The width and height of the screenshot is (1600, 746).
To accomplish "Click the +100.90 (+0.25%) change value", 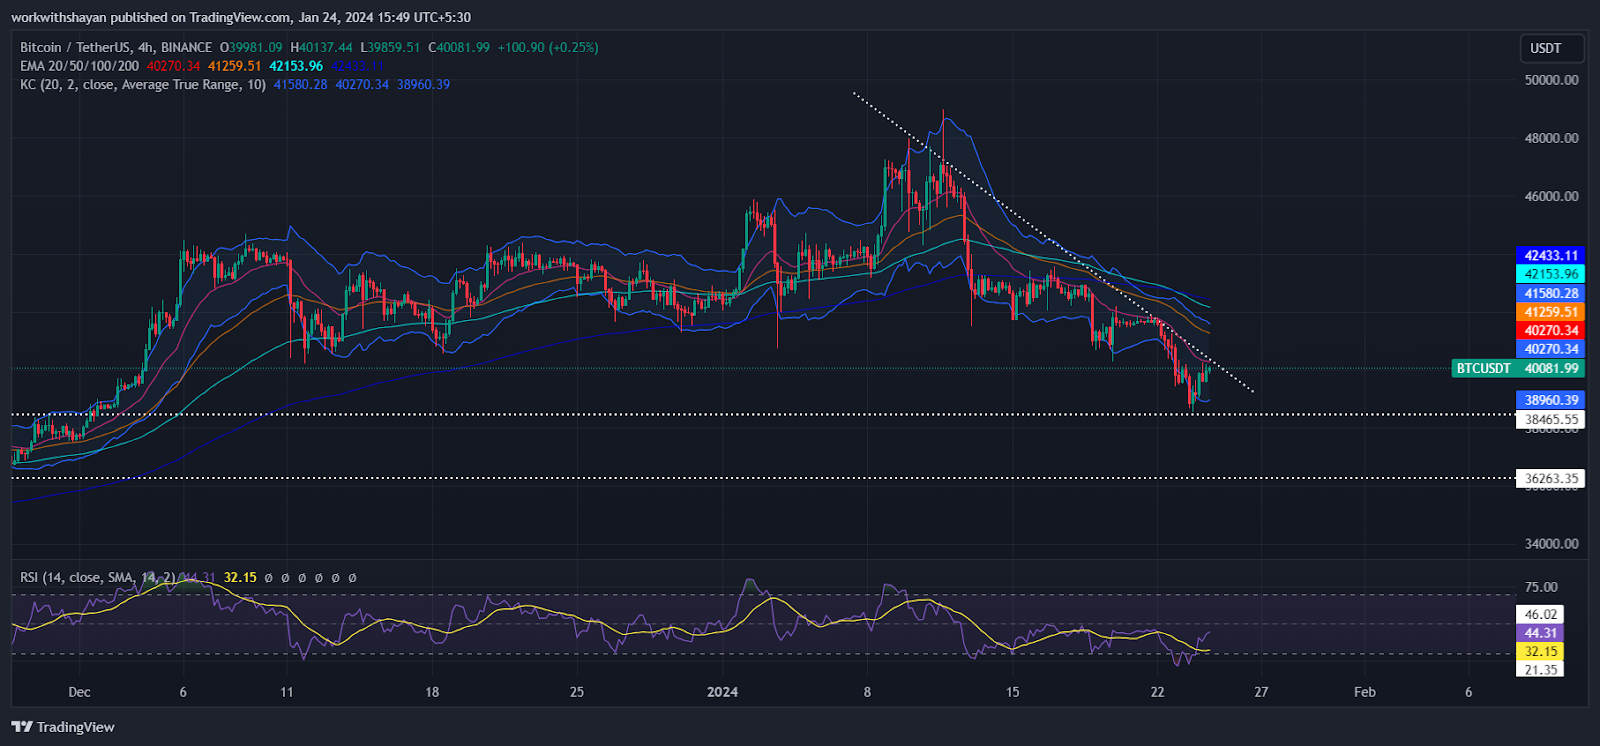I will pos(548,47).
